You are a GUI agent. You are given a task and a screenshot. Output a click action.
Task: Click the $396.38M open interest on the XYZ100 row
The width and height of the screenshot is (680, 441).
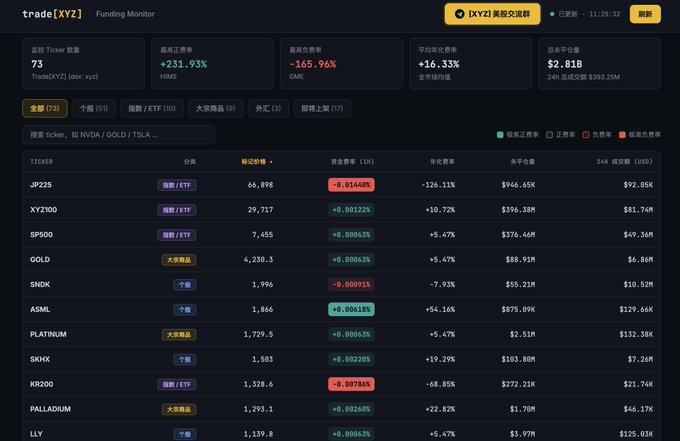click(x=518, y=210)
